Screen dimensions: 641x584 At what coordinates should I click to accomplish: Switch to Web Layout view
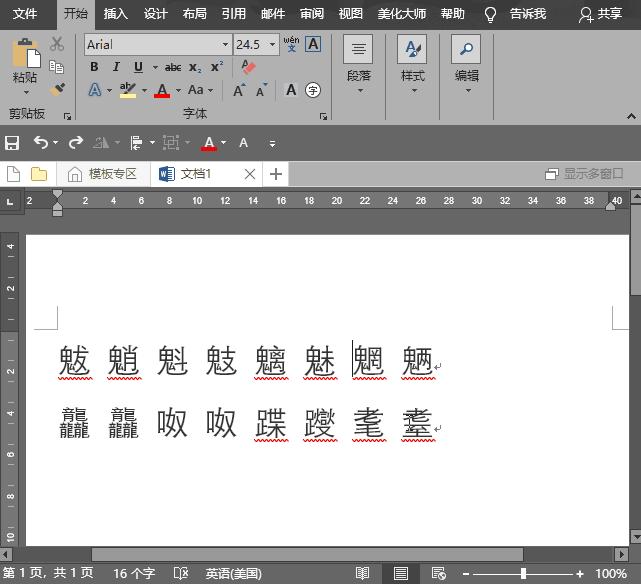point(438,573)
